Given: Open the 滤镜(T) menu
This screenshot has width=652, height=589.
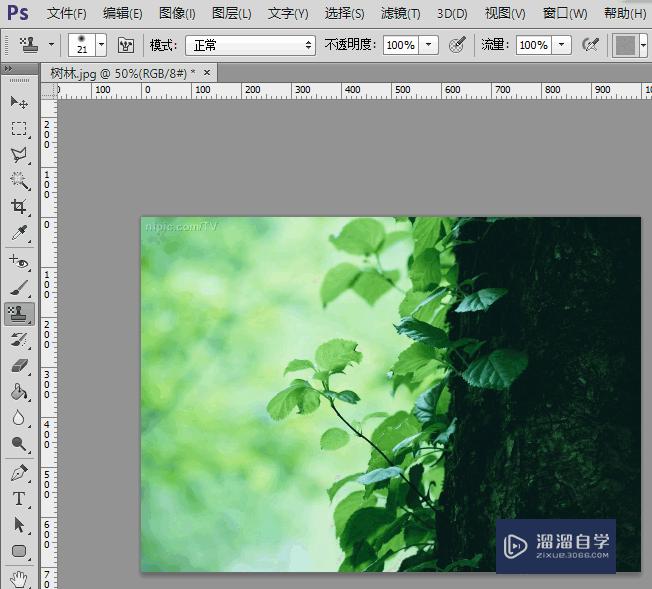Looking at the screenshot, I should (401, 14).
